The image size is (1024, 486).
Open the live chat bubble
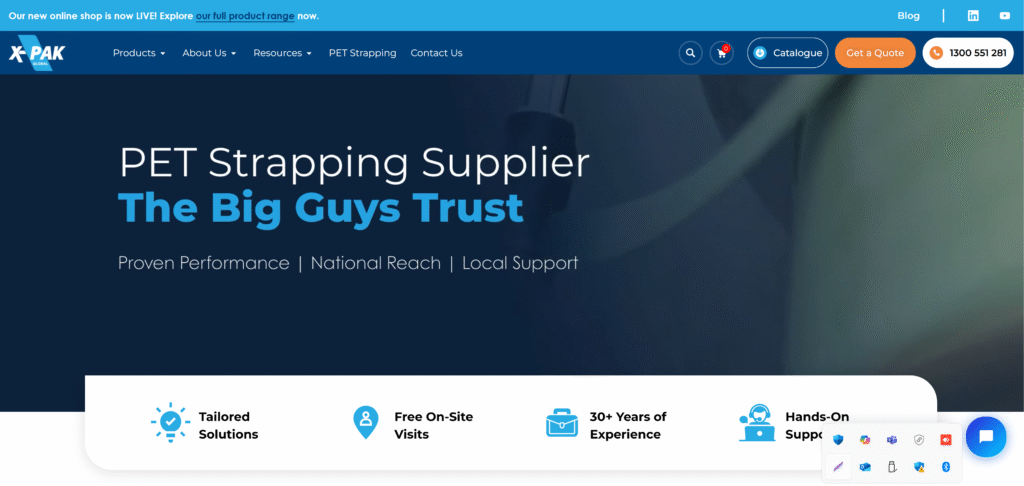pos(986,436)
